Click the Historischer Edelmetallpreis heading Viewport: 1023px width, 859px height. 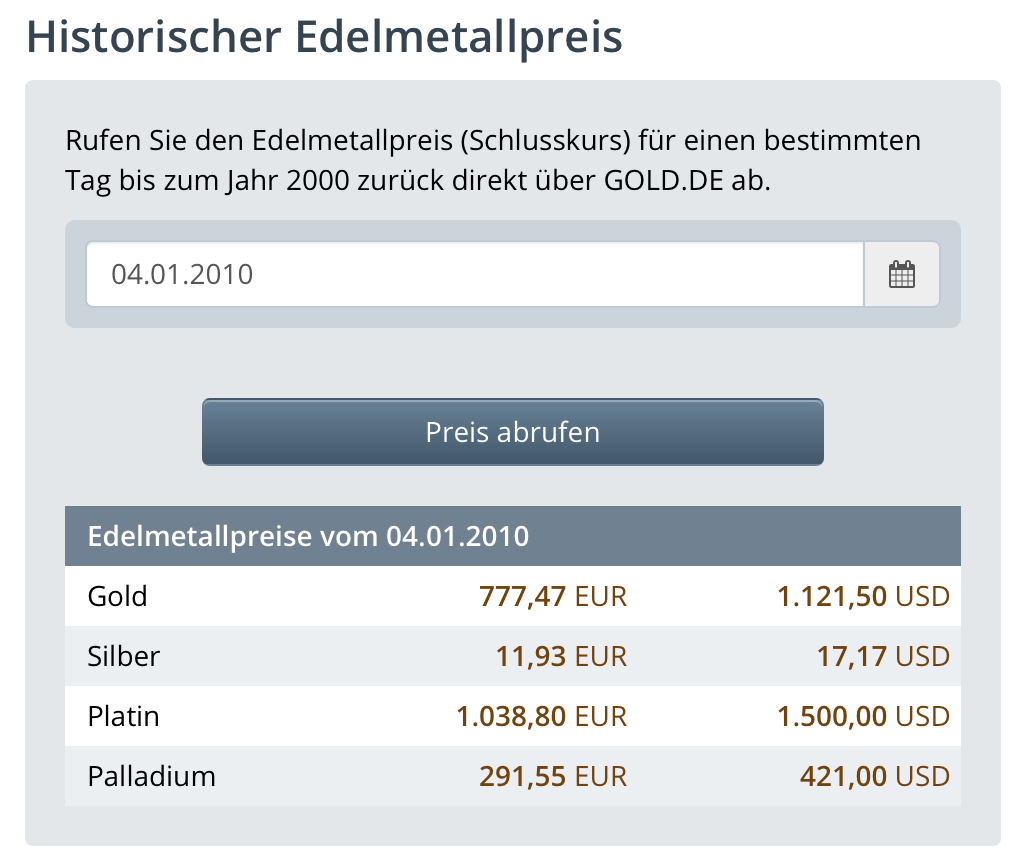pyautogui.click(x=325, y=37)
